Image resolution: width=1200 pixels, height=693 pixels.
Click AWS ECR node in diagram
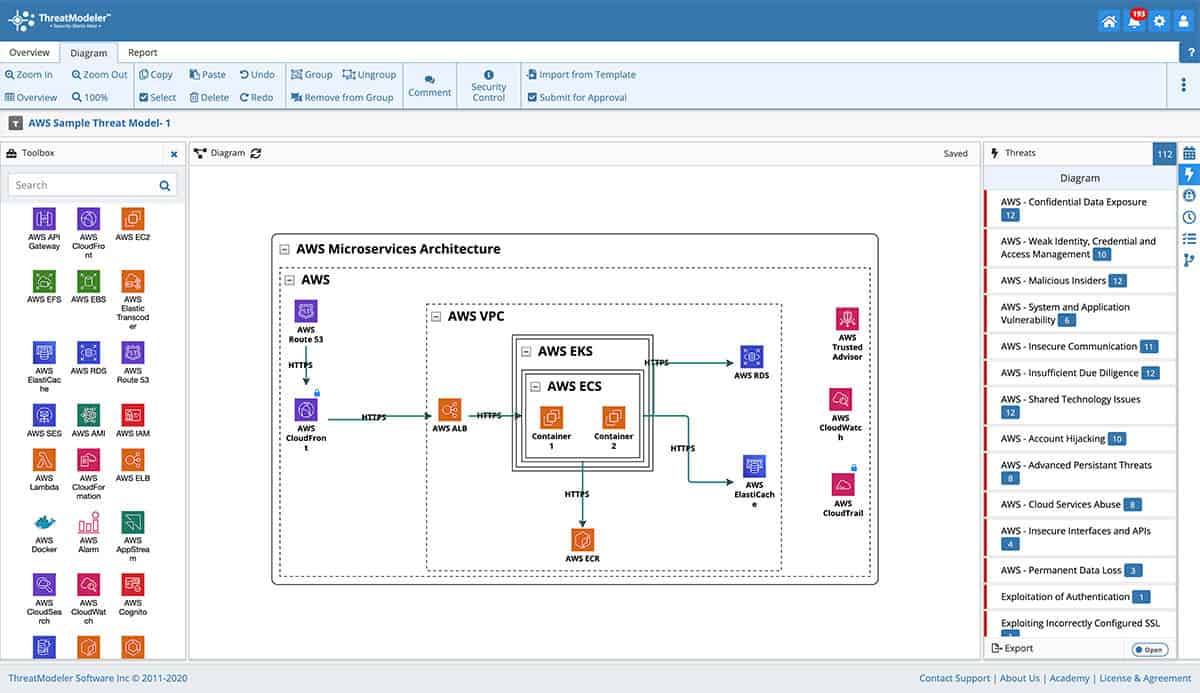pyautogui.click(x=583, y=540)
